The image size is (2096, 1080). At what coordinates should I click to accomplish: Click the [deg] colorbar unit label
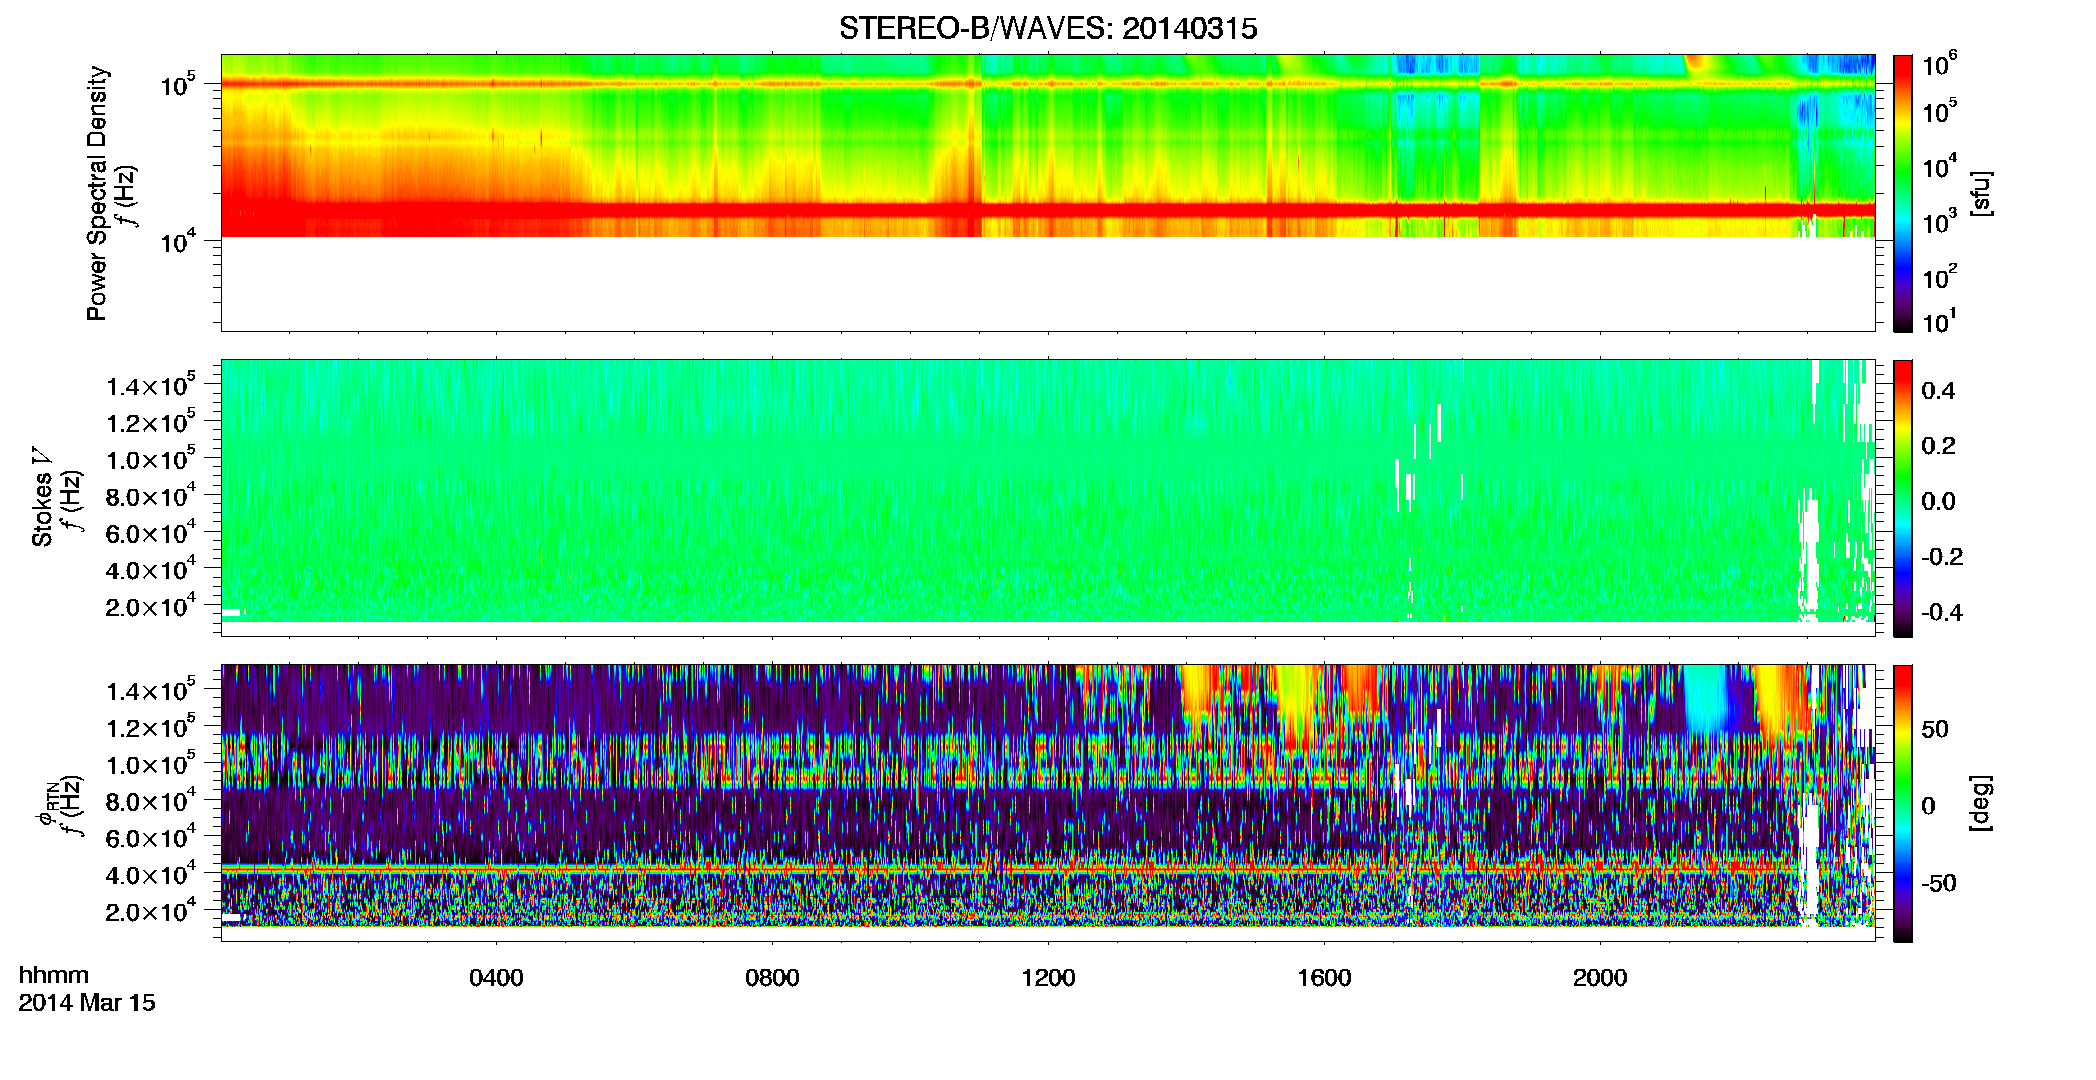1981,802
